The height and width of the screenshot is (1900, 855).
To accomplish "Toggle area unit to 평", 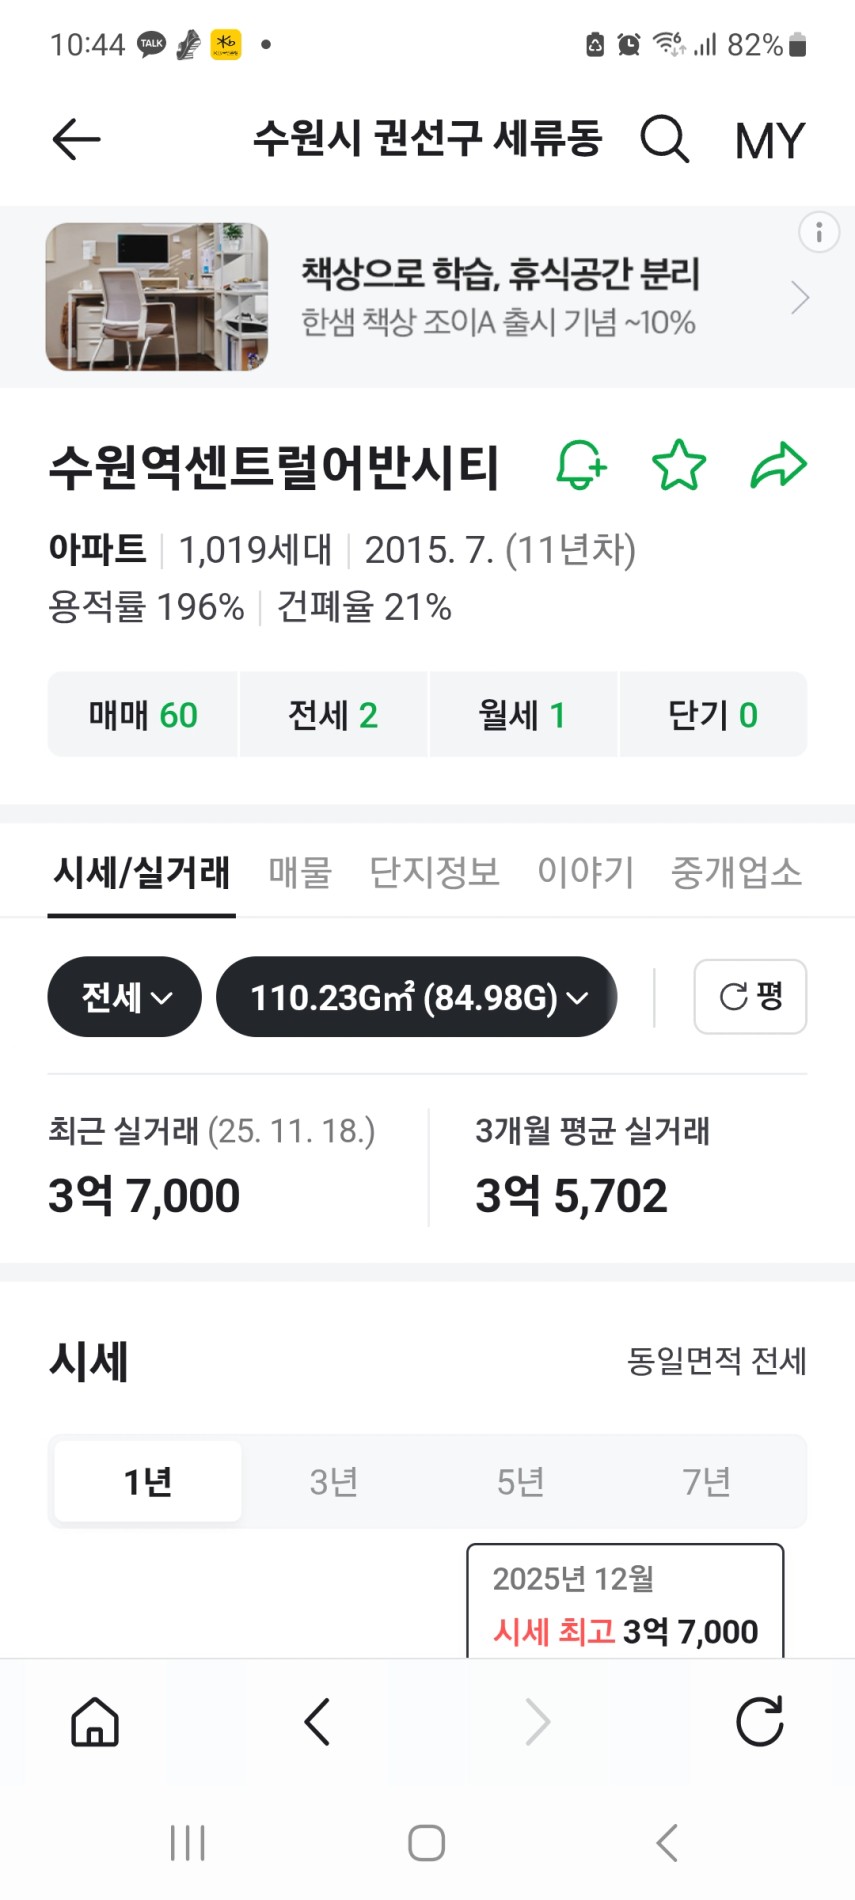I will (x=750, y=996).
